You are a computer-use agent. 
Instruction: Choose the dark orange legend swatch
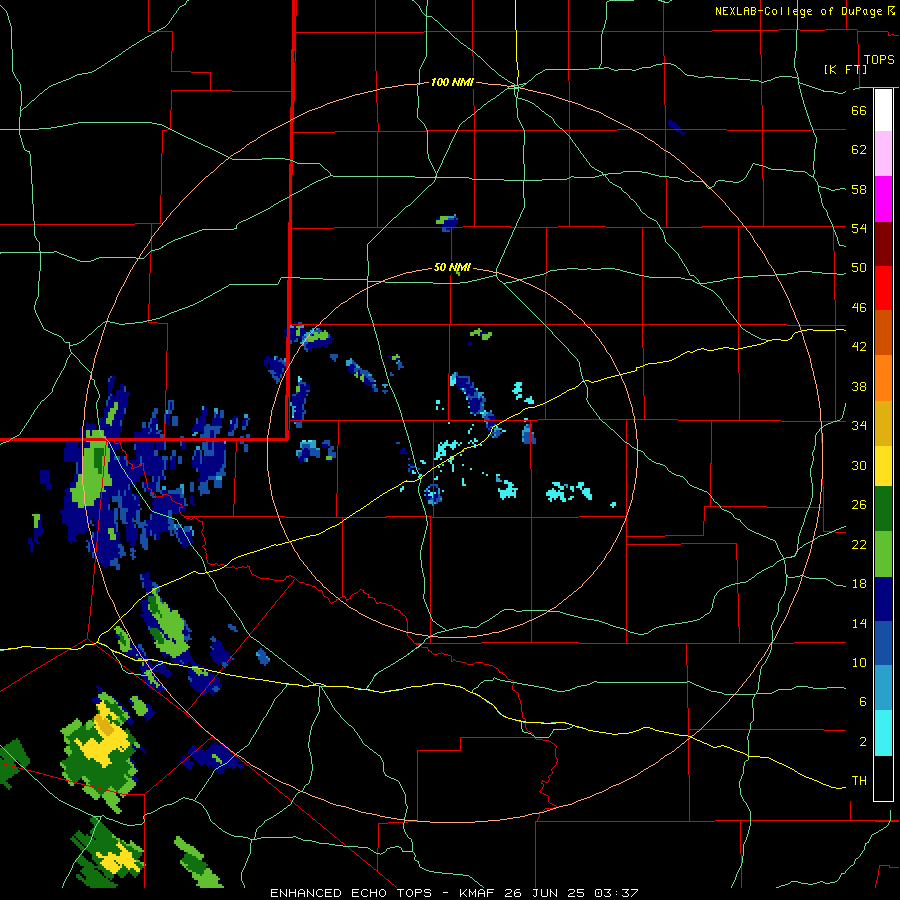(883, 332)
